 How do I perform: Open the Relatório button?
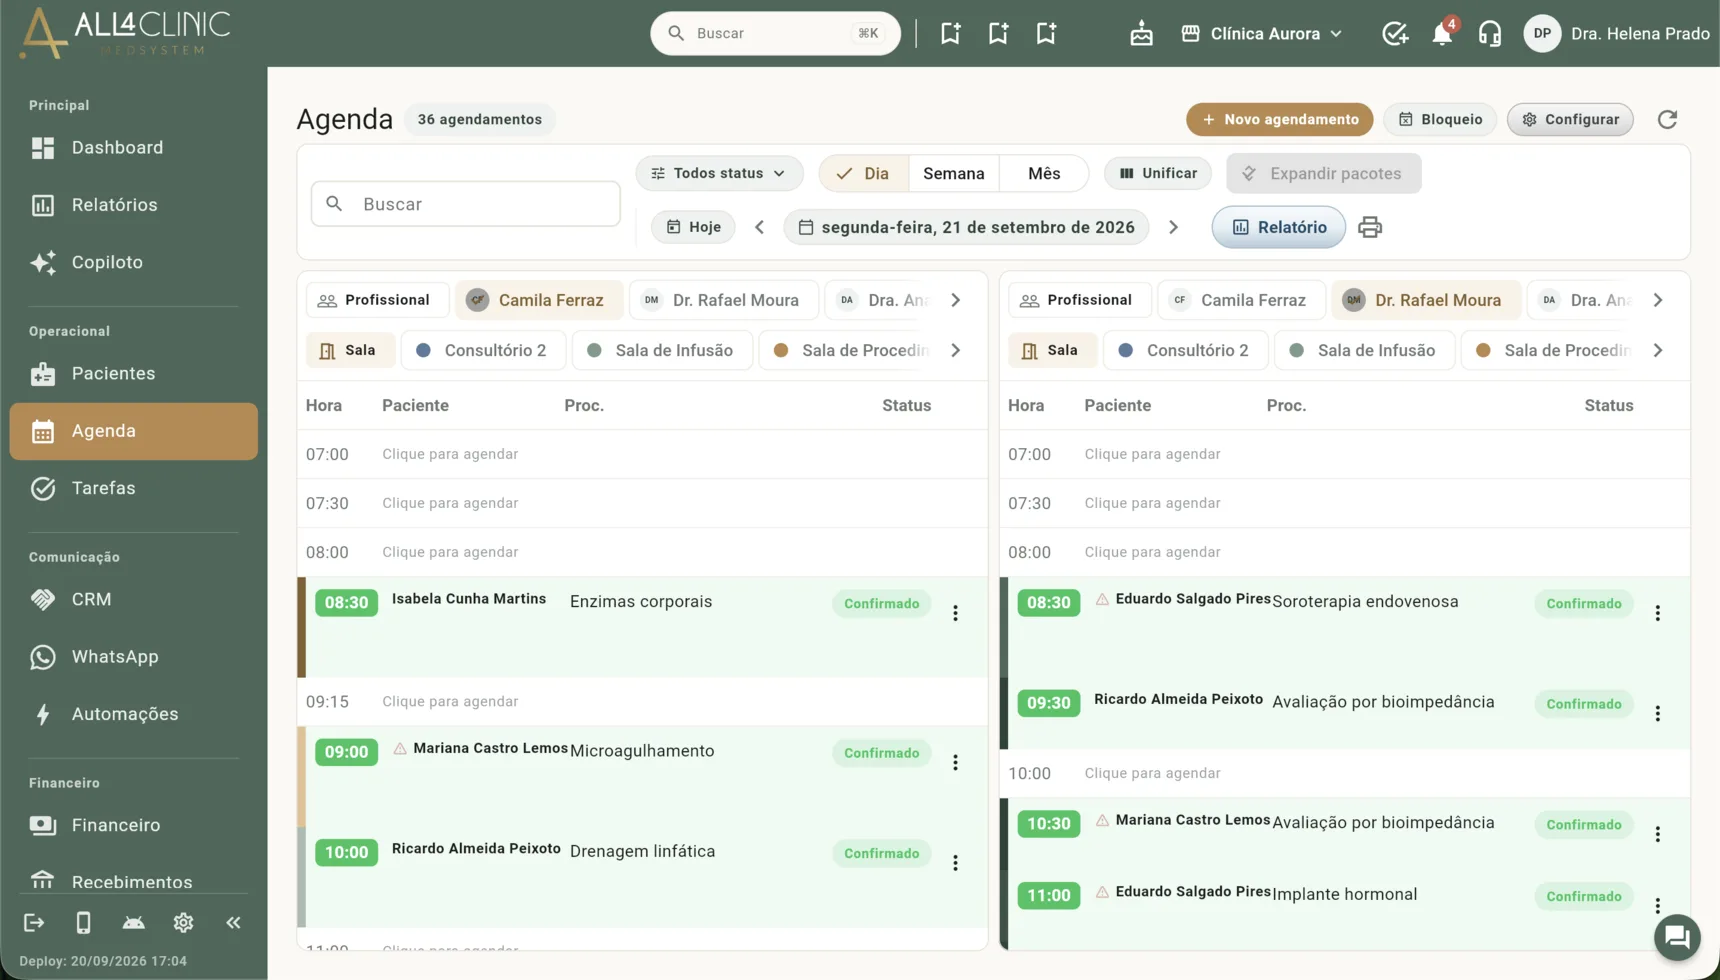1278,227
